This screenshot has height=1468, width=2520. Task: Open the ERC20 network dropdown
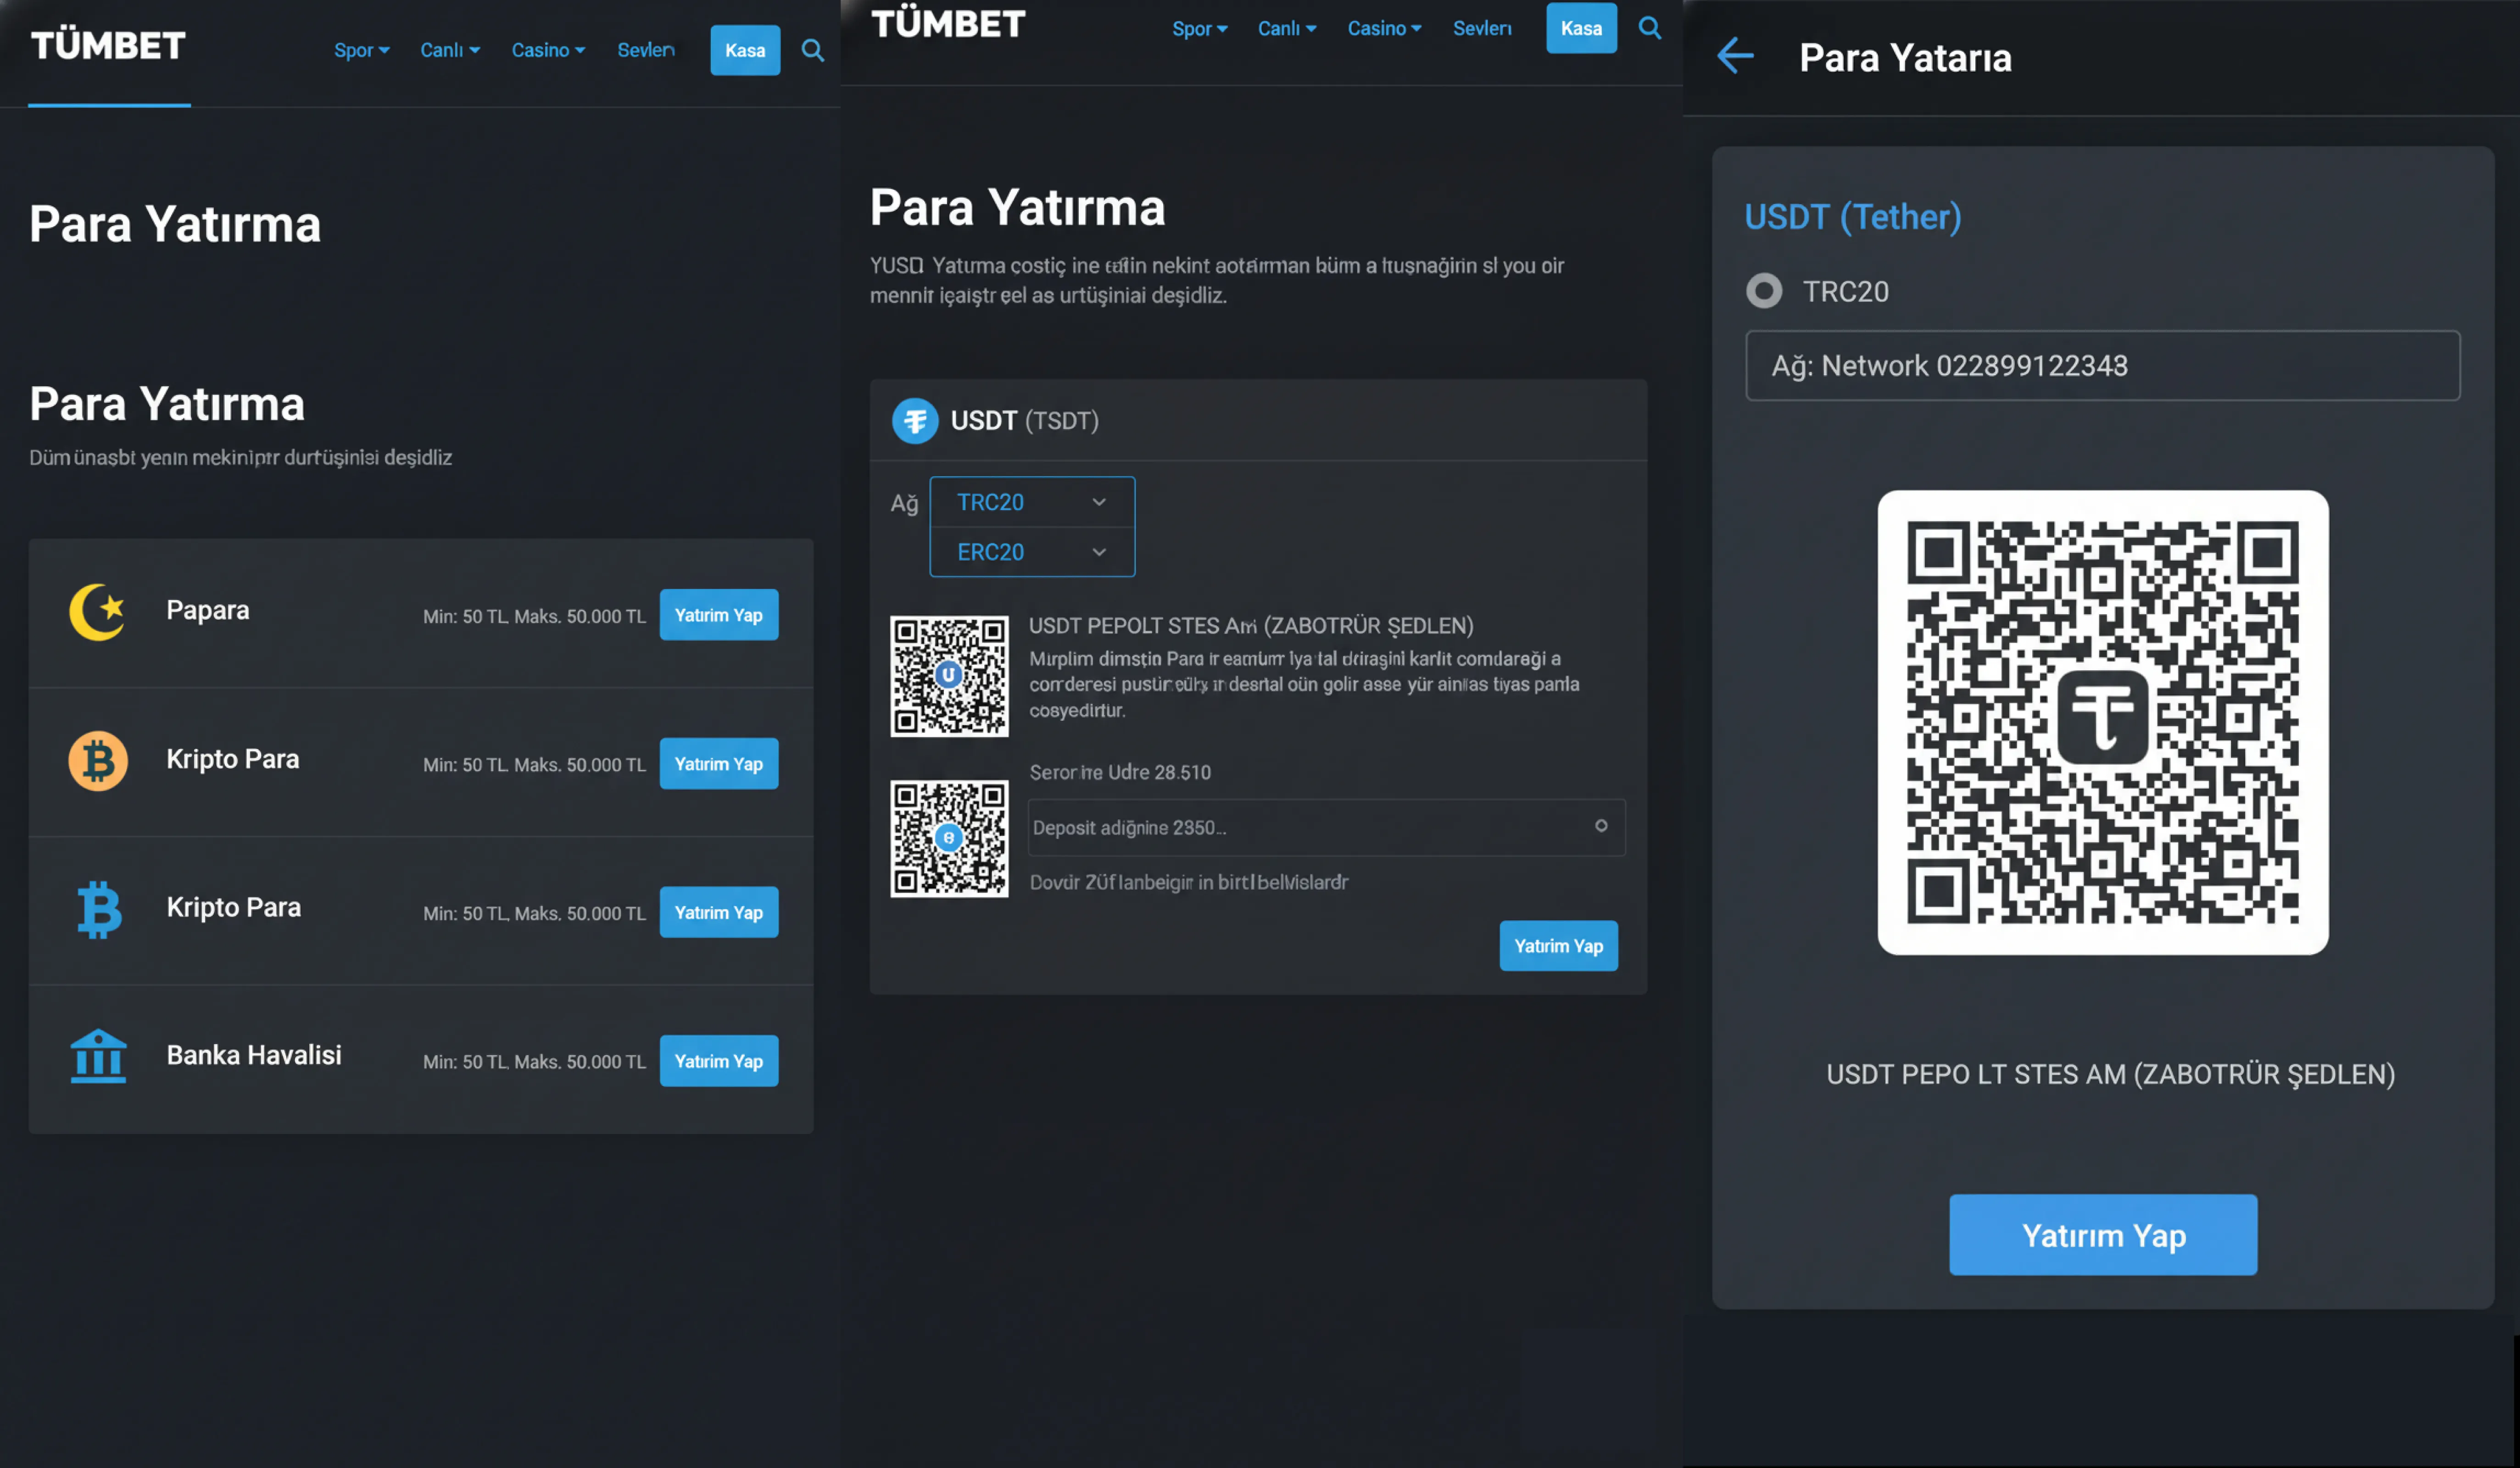(x=1031, y=551)
